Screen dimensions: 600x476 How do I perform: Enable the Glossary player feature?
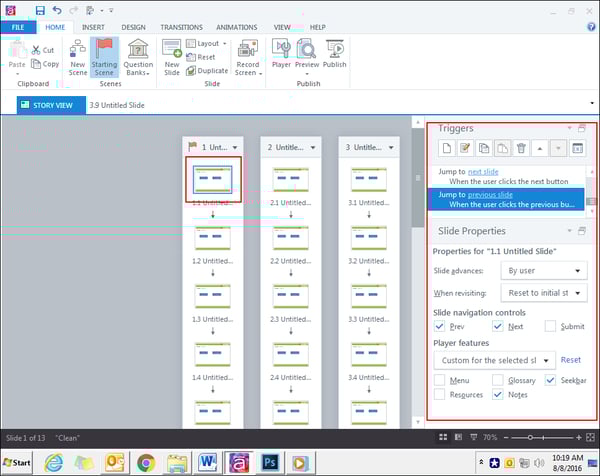pos(497,380)
